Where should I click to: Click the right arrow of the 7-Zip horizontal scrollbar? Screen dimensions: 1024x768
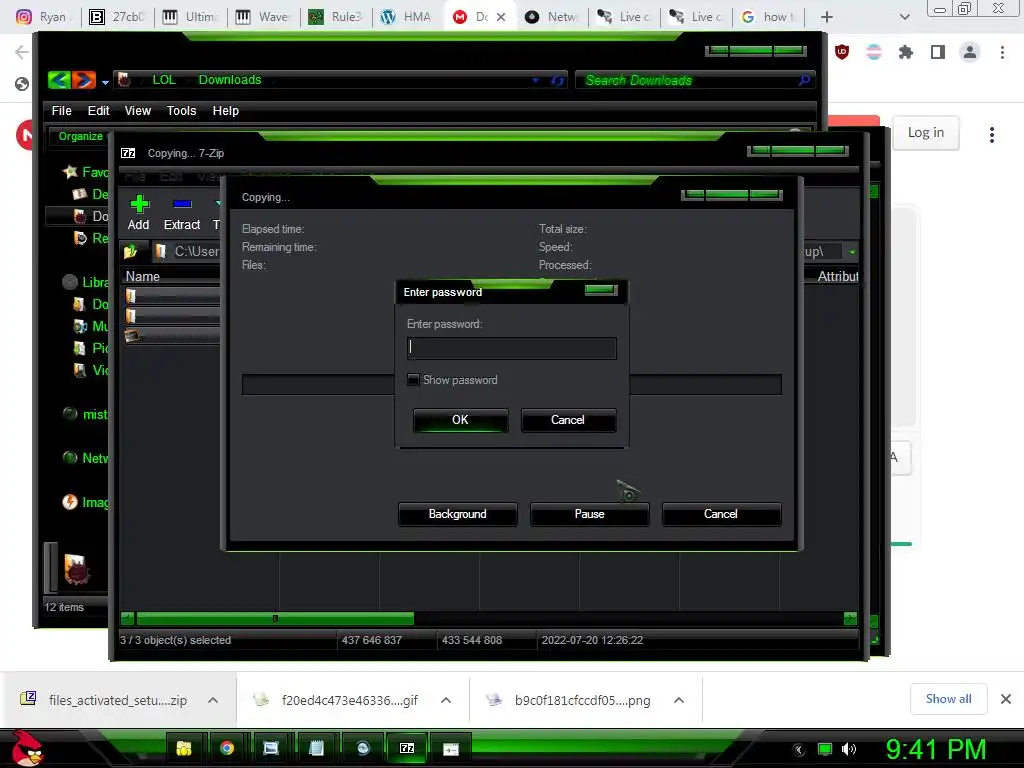pyautogui.click(x=850, y=618)
